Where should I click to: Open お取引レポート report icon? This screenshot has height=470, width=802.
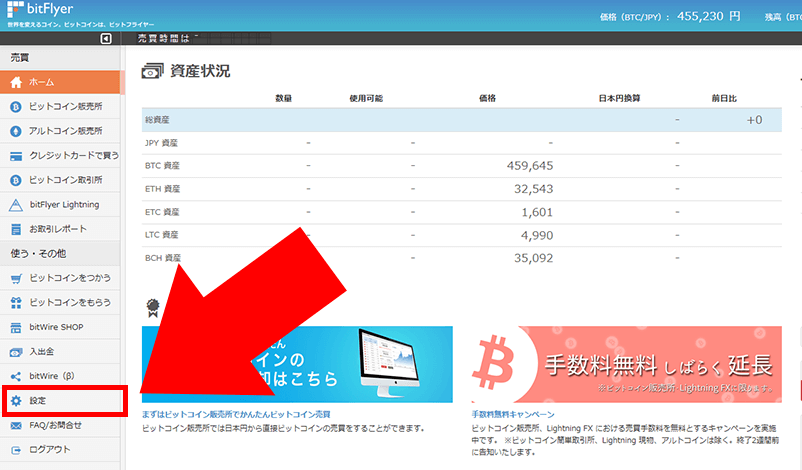click(x=15, y=229)
